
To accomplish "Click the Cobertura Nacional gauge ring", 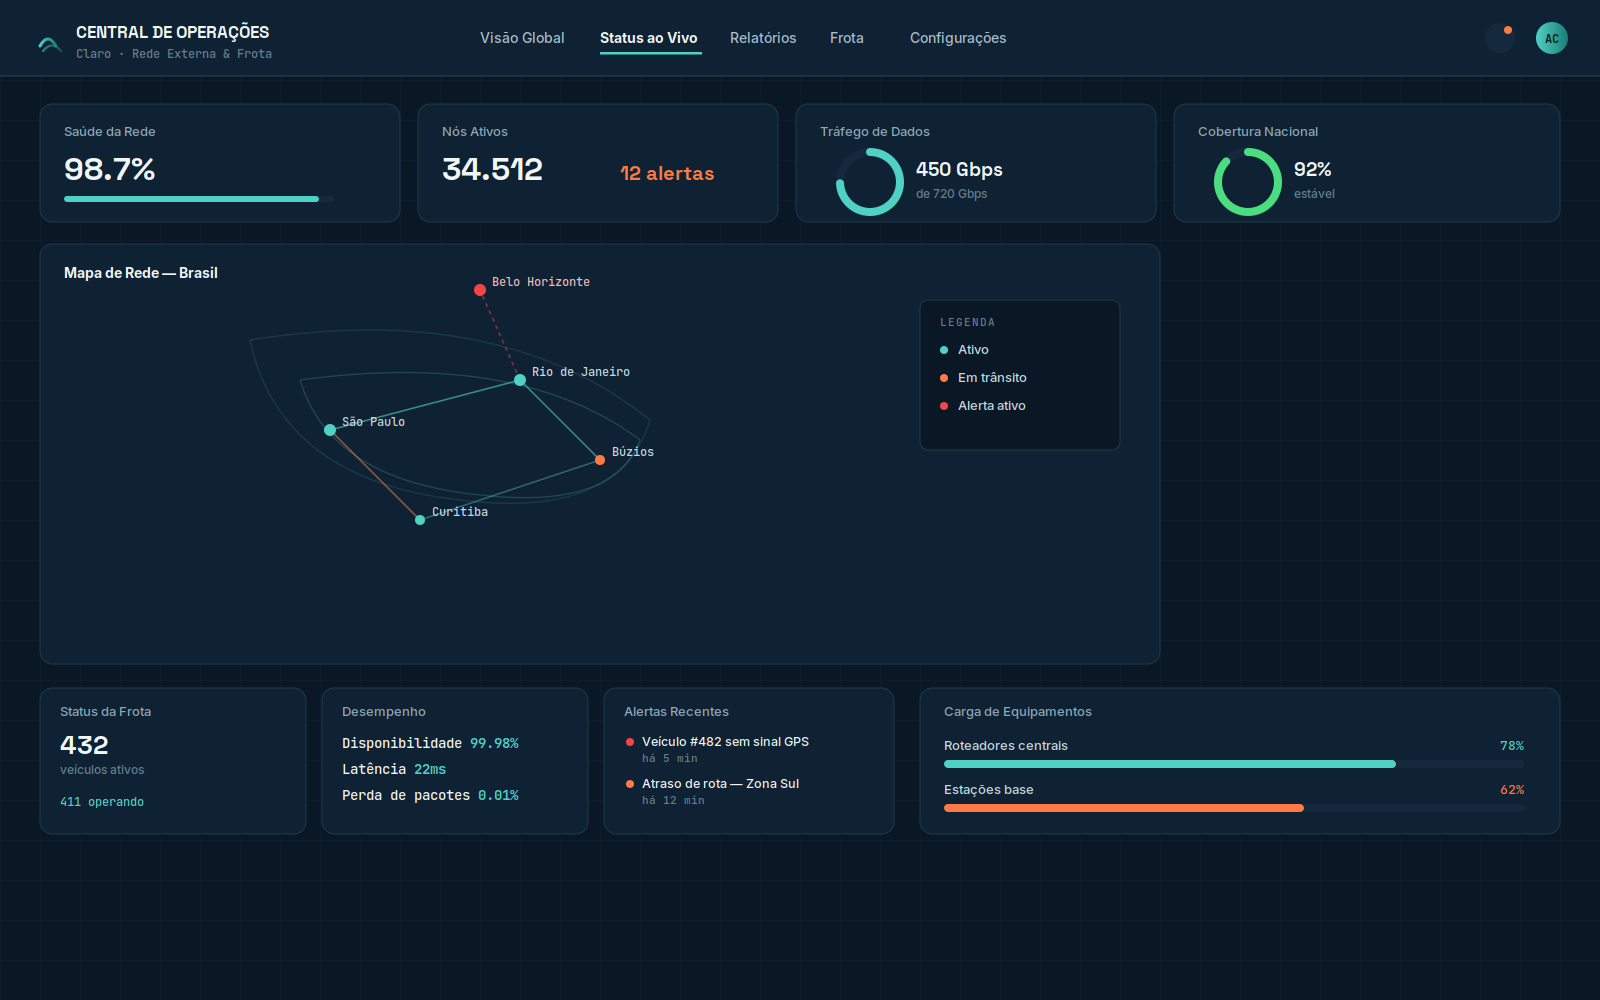I will [x=1248, y=182].
